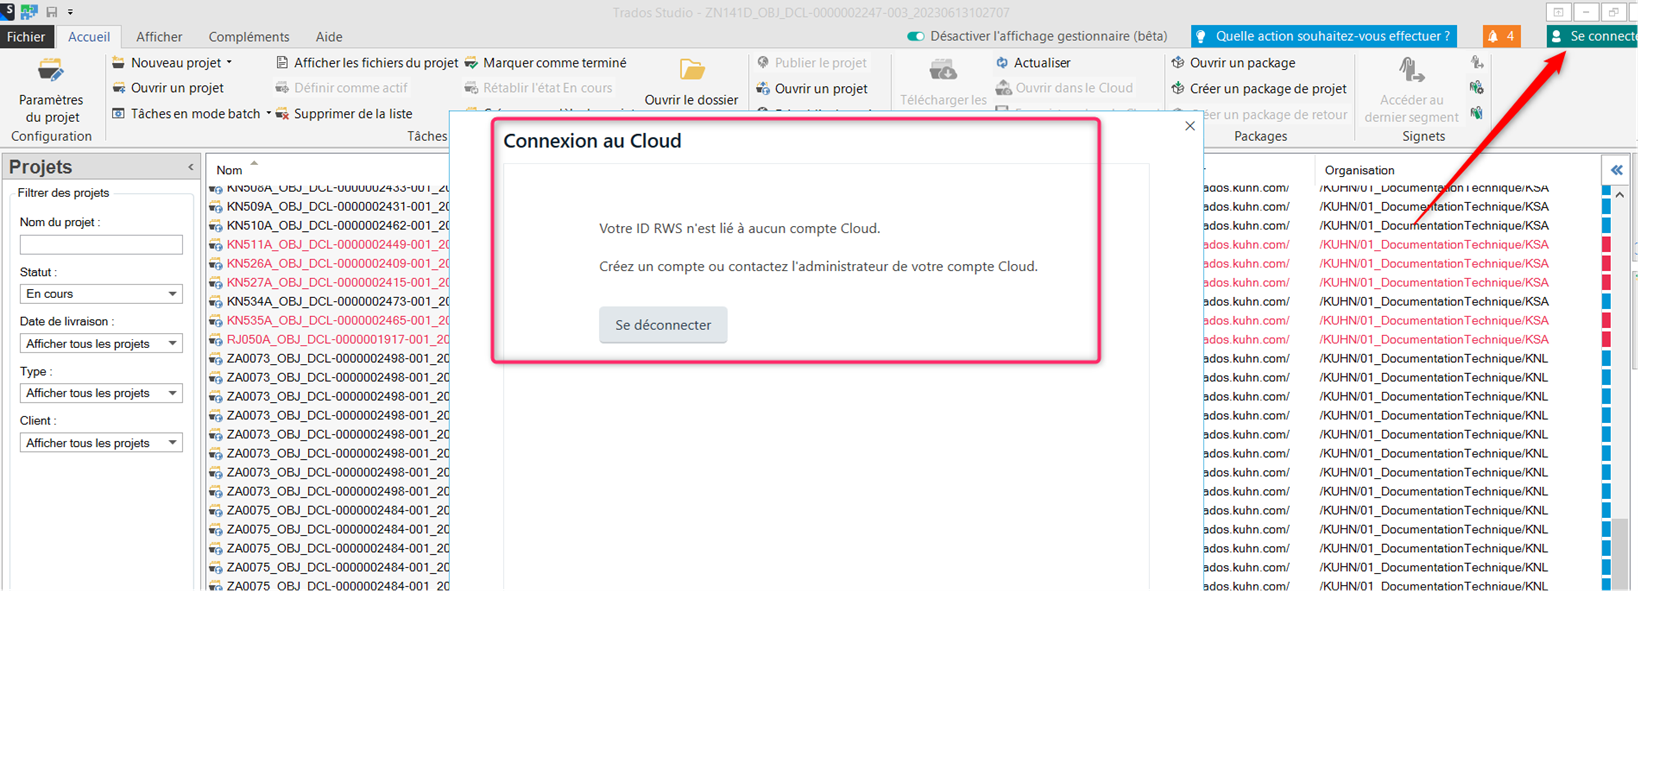Click Ouvrir un package

1233,63
